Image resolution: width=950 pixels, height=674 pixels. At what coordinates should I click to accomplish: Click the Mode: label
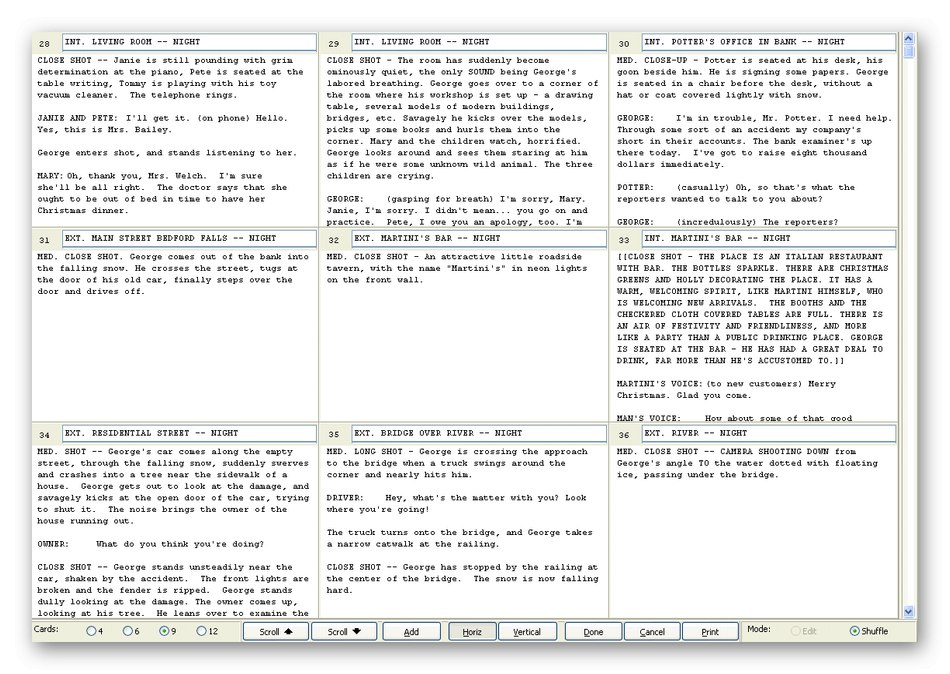point(759,629)
